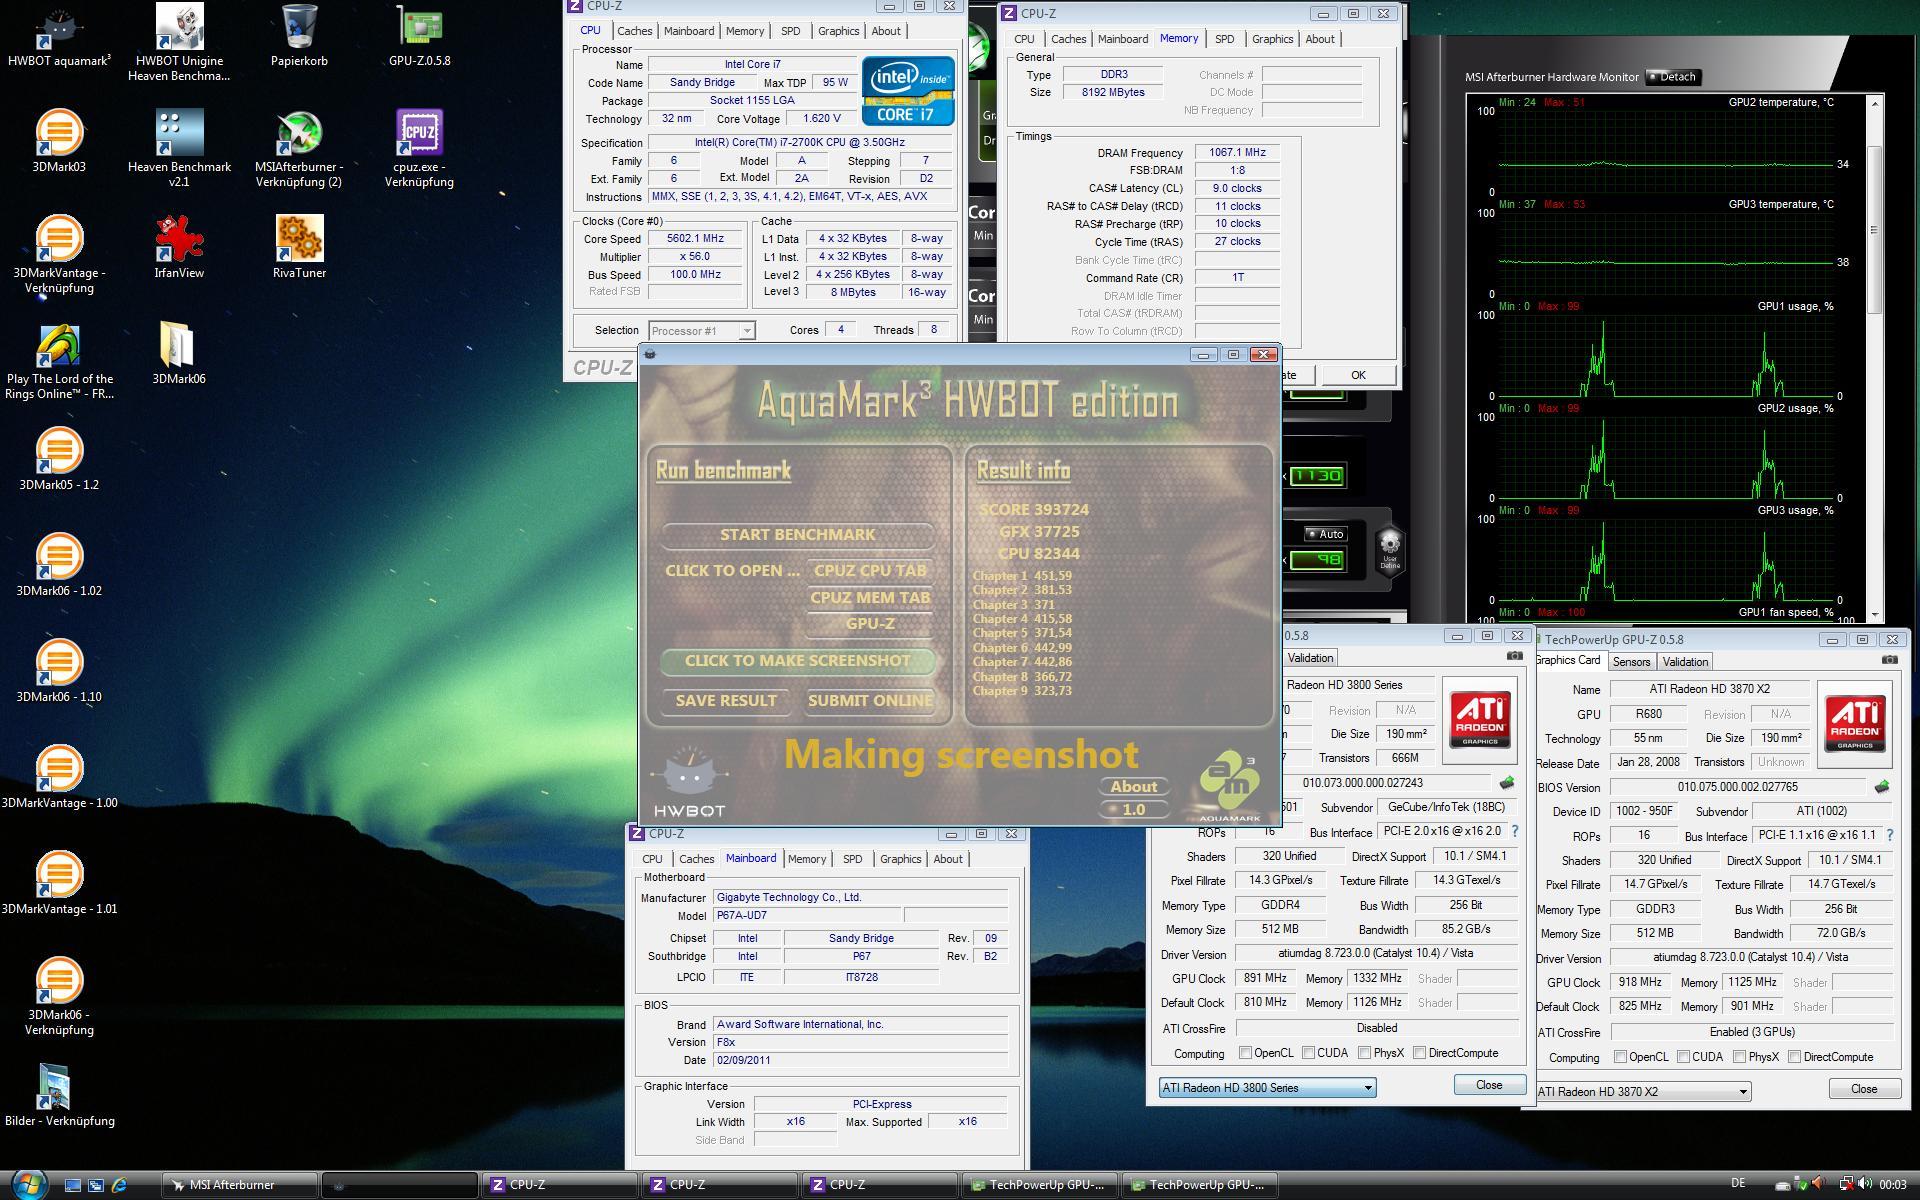Click Bus Interface question mark in HD 3870 X2 GPU-Z
Screen dimensions: 1920x1200
1889,835
